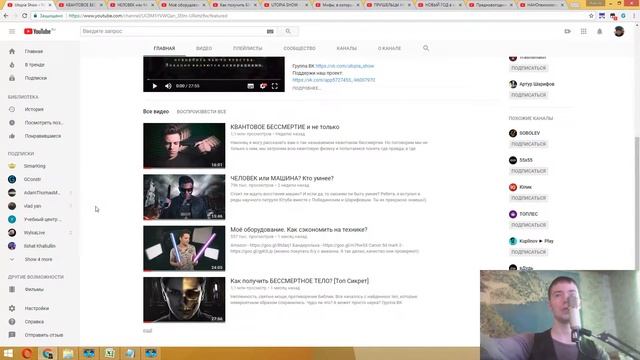Viewport: 640px width, 360px height.
Task: Subscribe to Kuplinov Play channel
Action: (529, 252)
